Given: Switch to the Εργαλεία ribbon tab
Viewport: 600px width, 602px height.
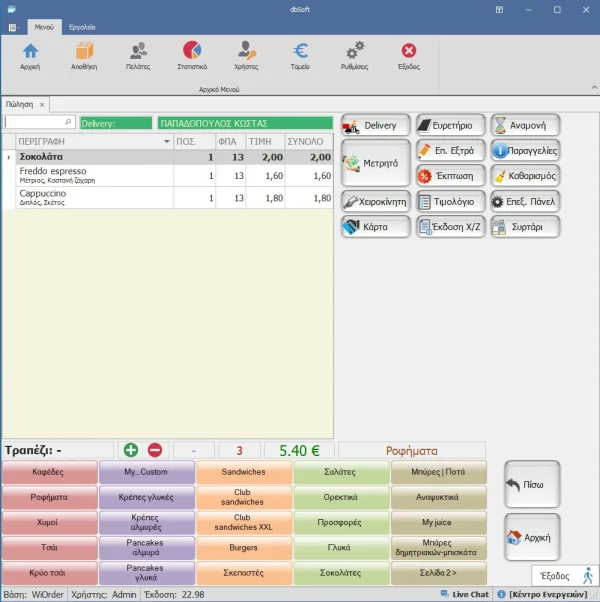Looking at the screenshot, I should [82, 27].
